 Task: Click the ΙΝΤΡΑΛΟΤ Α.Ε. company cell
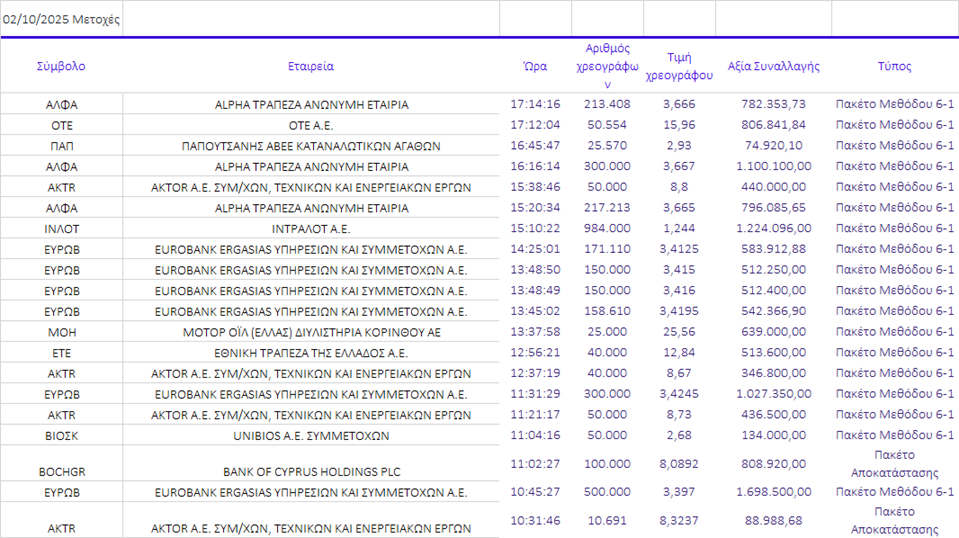(311, 229)
